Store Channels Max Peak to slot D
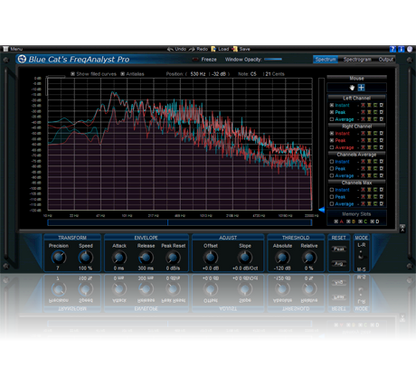This screenshot has width=416, height=376. coord(381,197)
